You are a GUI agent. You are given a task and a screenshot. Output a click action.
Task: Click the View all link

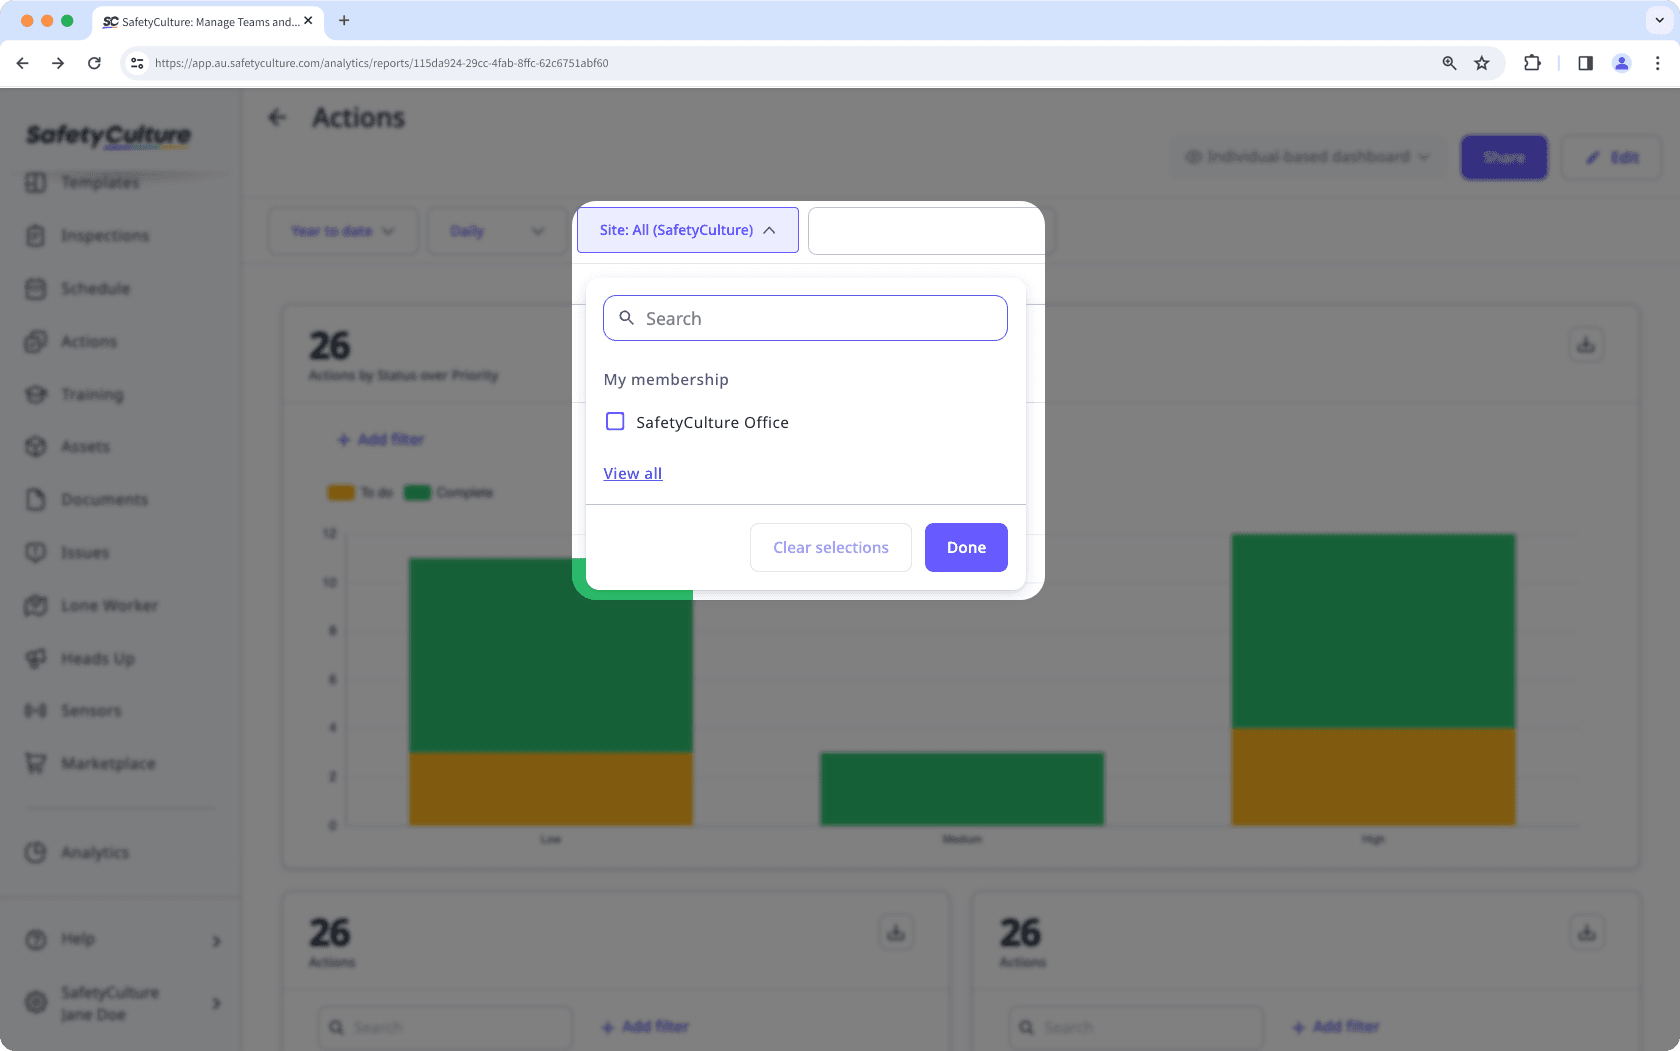coord(632,473)
